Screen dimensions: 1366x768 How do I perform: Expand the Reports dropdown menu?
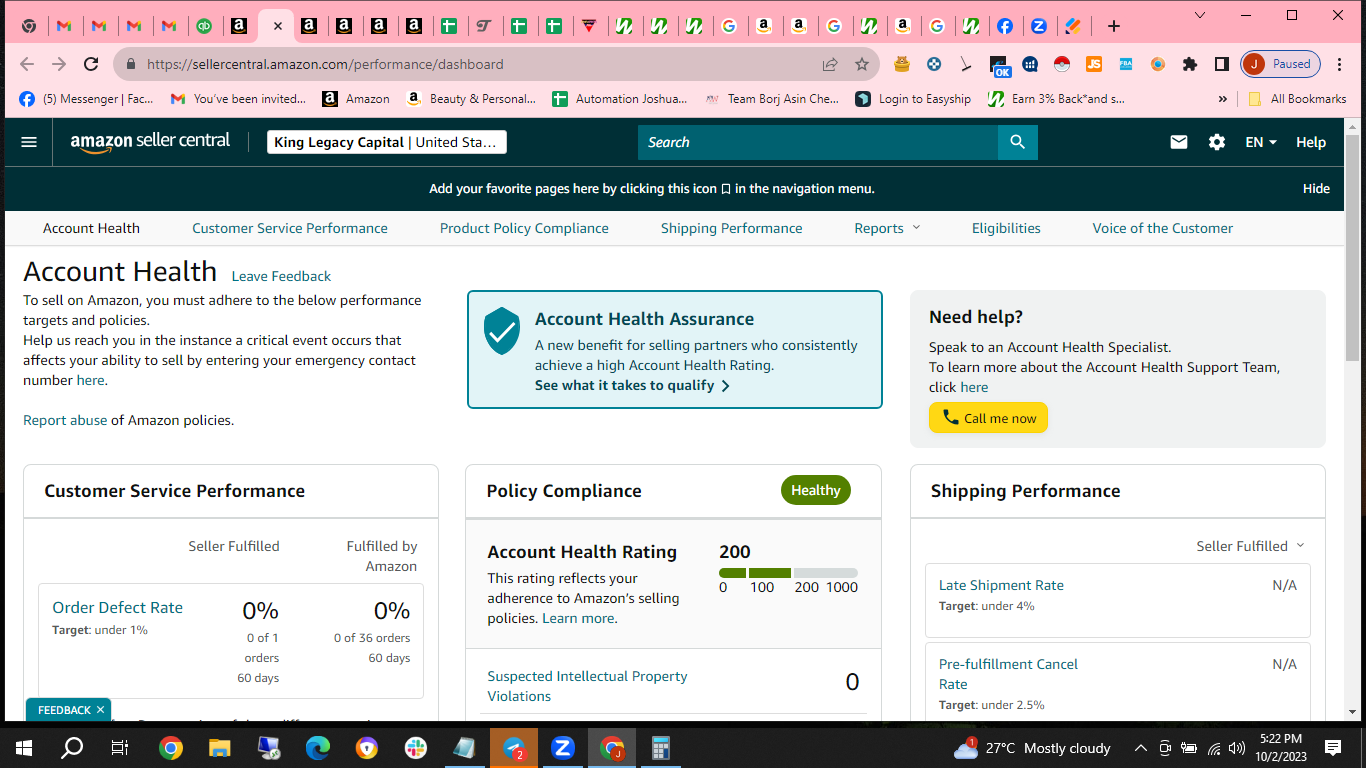(x=887, y=228)
